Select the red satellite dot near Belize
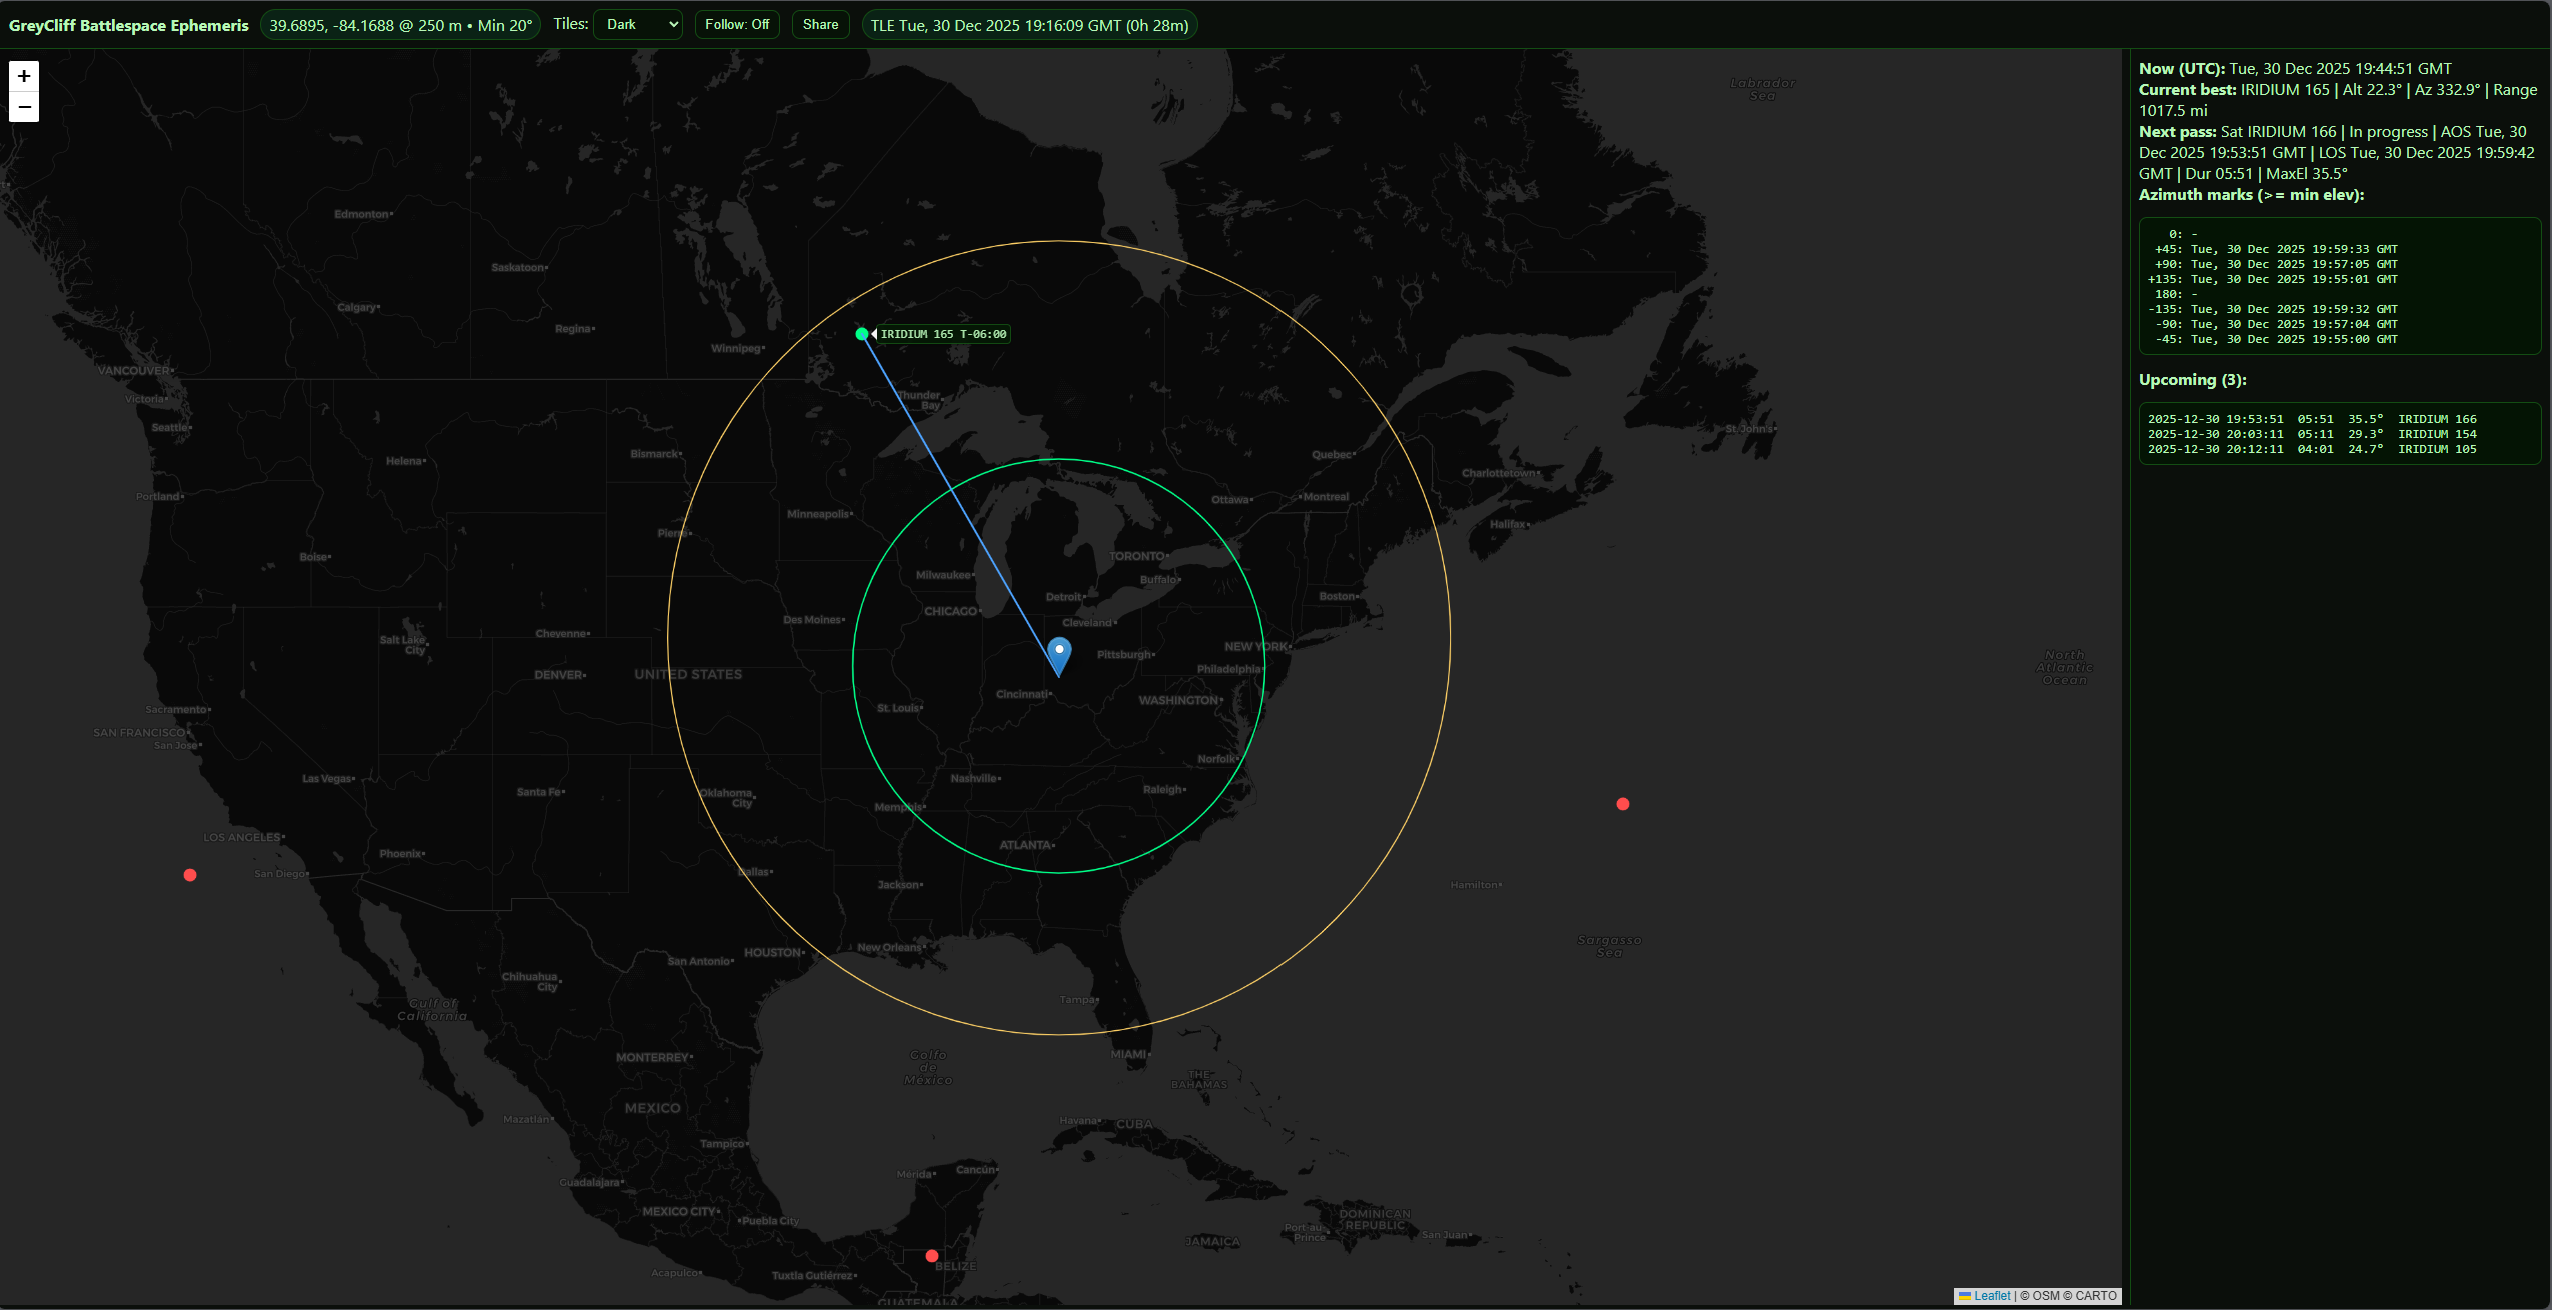Image resolution: width=2552 pixels, height=1310 pixels. (930, 1255)
